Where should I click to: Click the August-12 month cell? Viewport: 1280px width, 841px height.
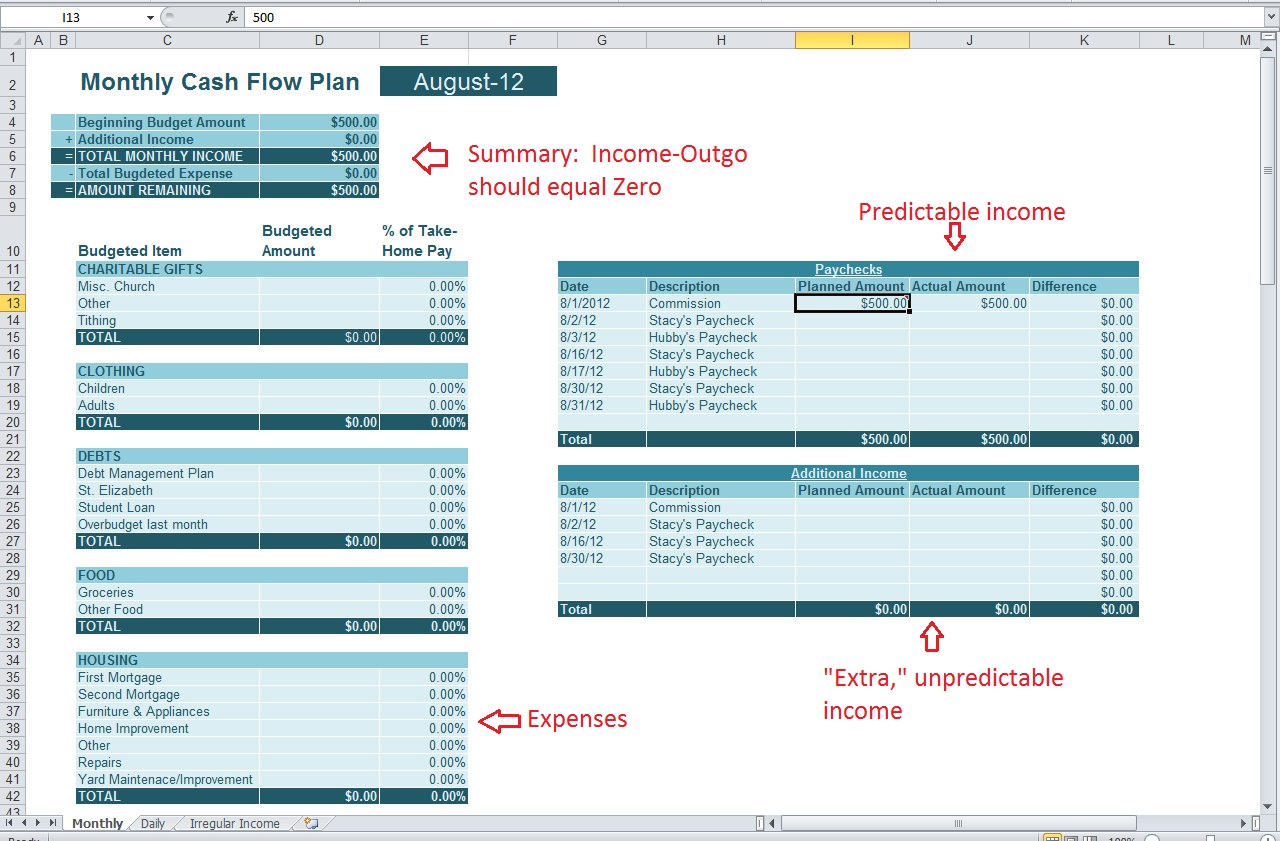(x=468, y=82)
